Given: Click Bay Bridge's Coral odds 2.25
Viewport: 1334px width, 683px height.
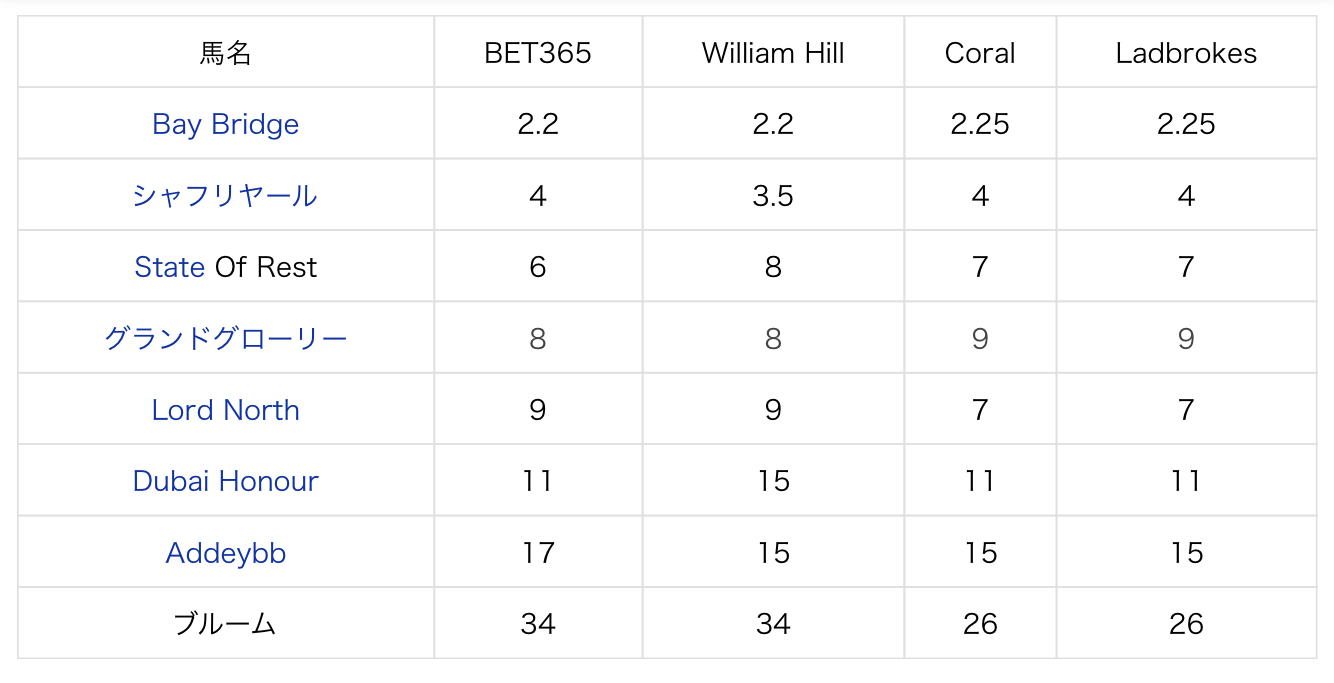Looking at the screenshot, I should click(x=980, y=124).
